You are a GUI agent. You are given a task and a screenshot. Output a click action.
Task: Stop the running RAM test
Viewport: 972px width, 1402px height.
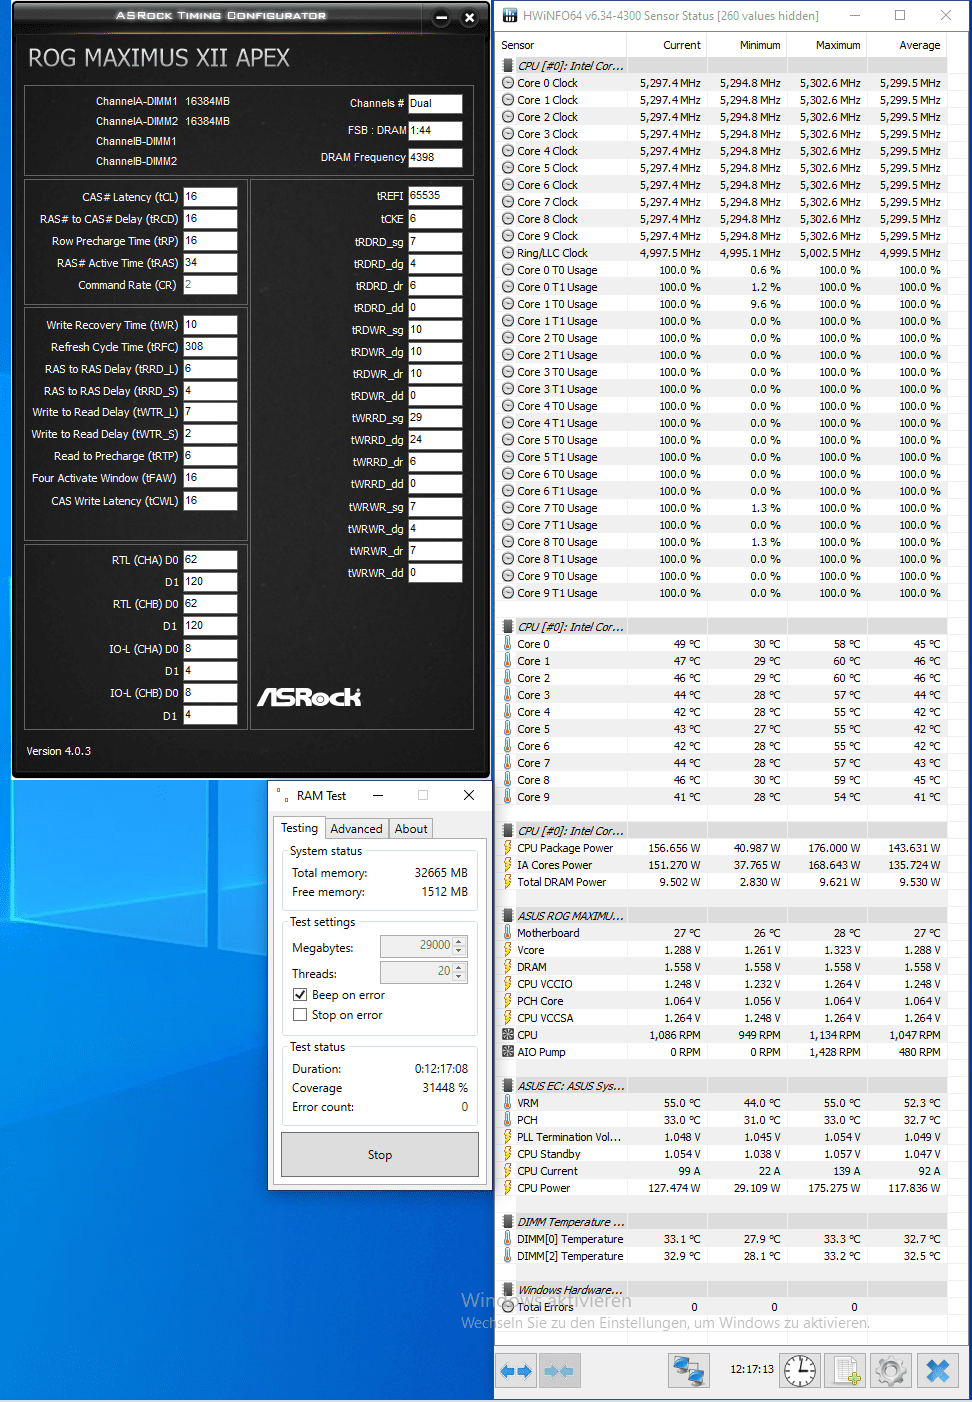pyautogui.click(x=380, y=1155)
